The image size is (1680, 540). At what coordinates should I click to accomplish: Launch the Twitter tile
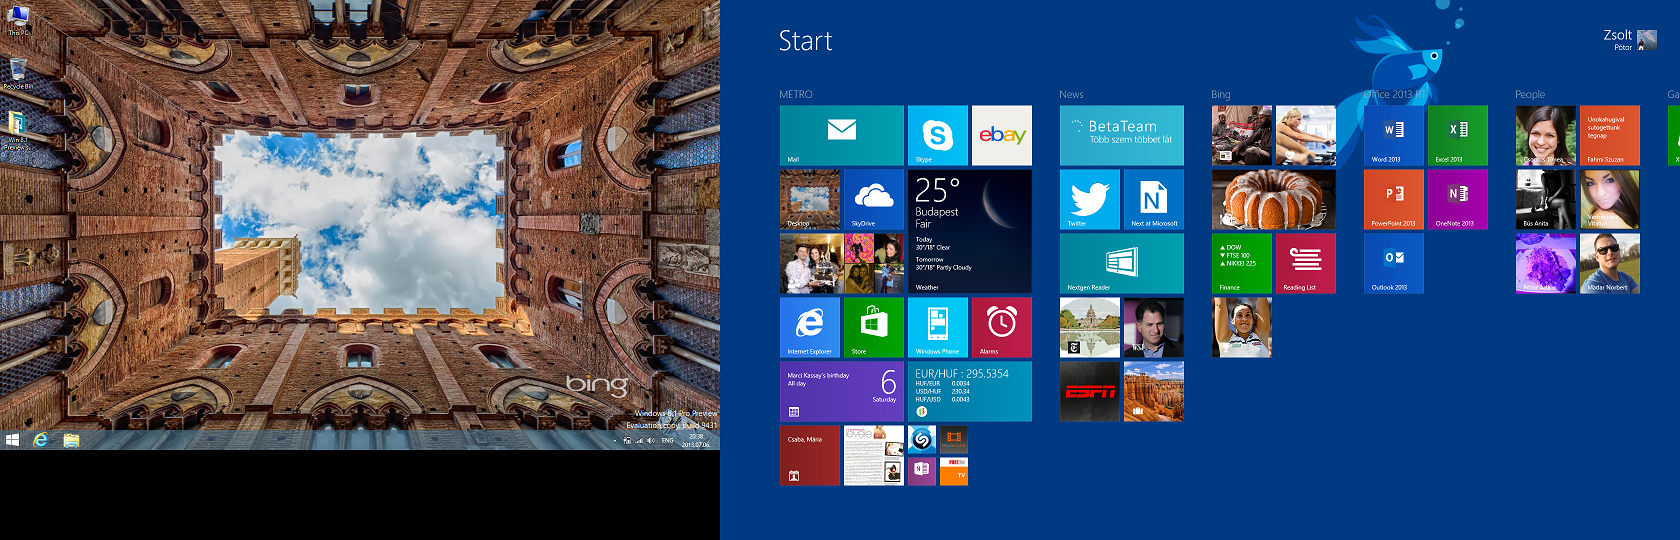pyautogui.click(x=1089, y=199)
